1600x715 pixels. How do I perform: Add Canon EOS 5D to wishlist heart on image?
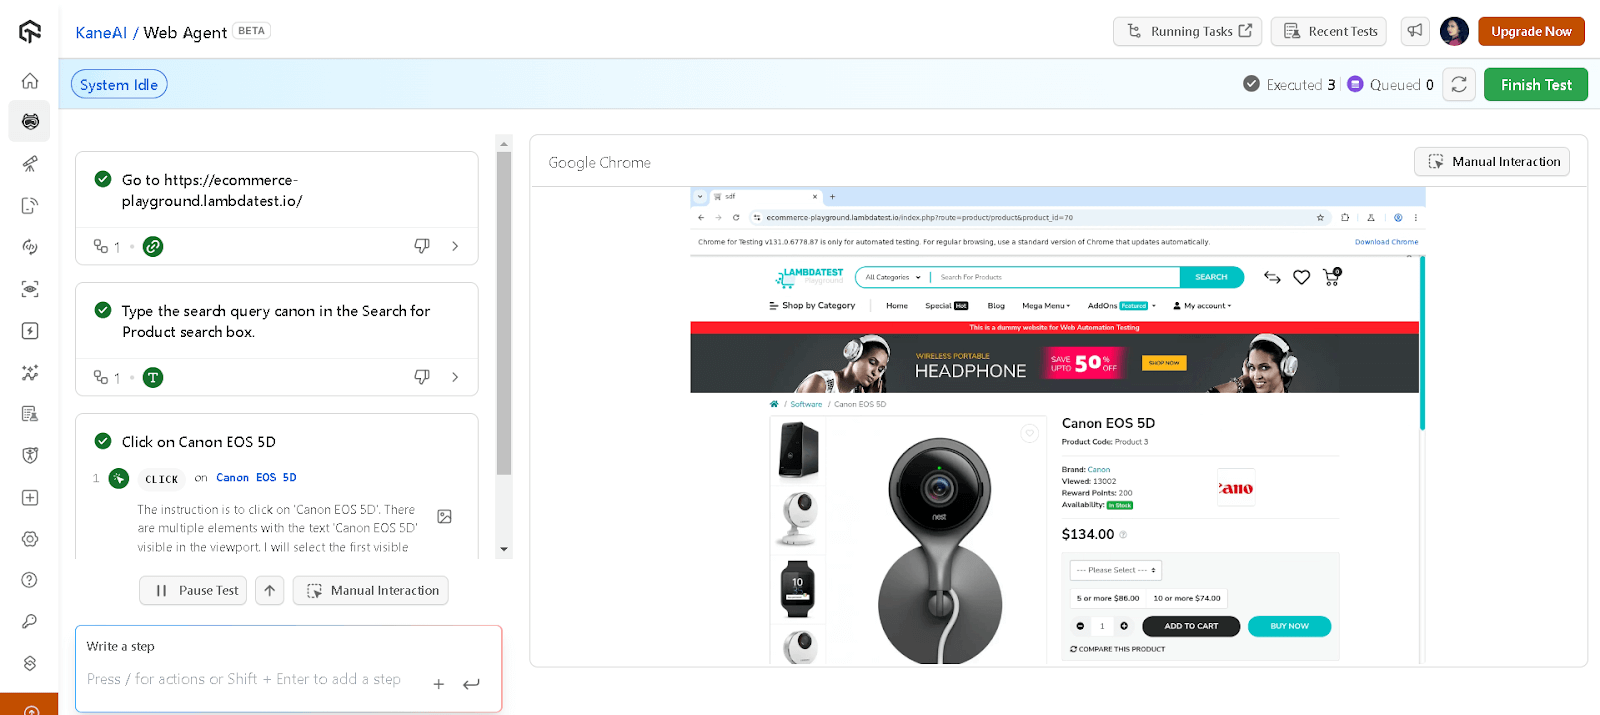point(1029,433)
